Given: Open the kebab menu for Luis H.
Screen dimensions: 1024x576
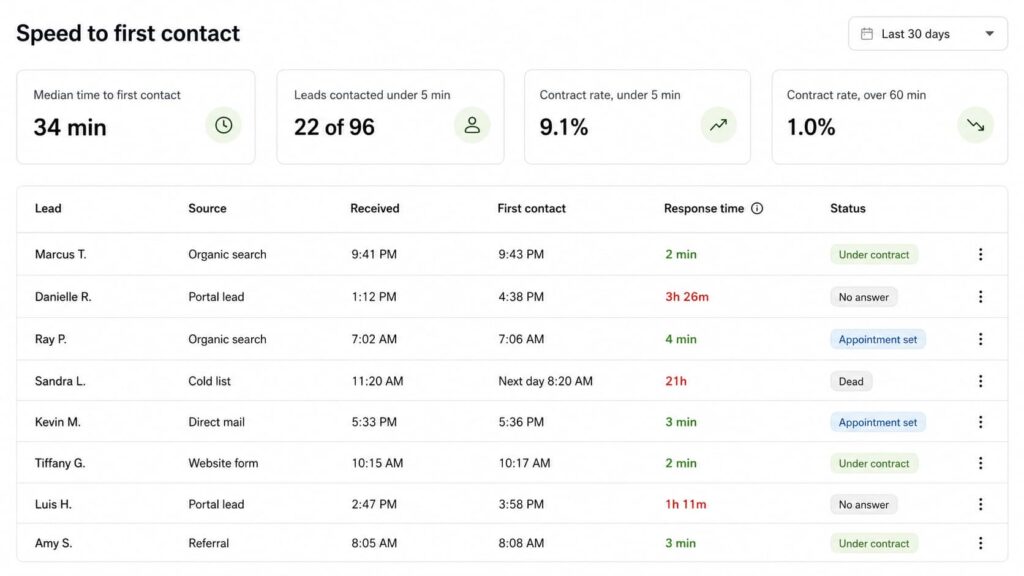Looking at the screenshot, I should [980, 504].
